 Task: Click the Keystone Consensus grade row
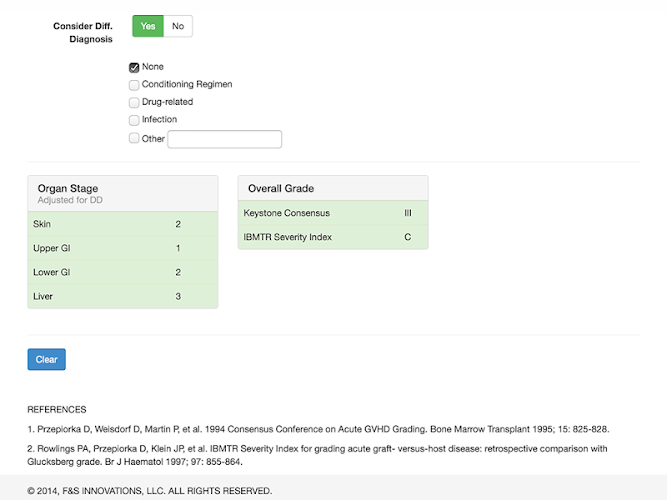click(x=332, y=213)
